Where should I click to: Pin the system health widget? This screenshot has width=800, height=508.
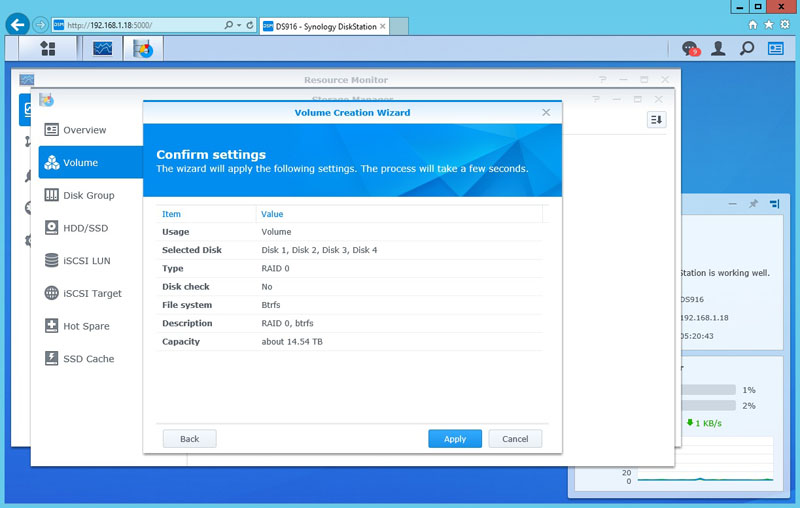753,204
